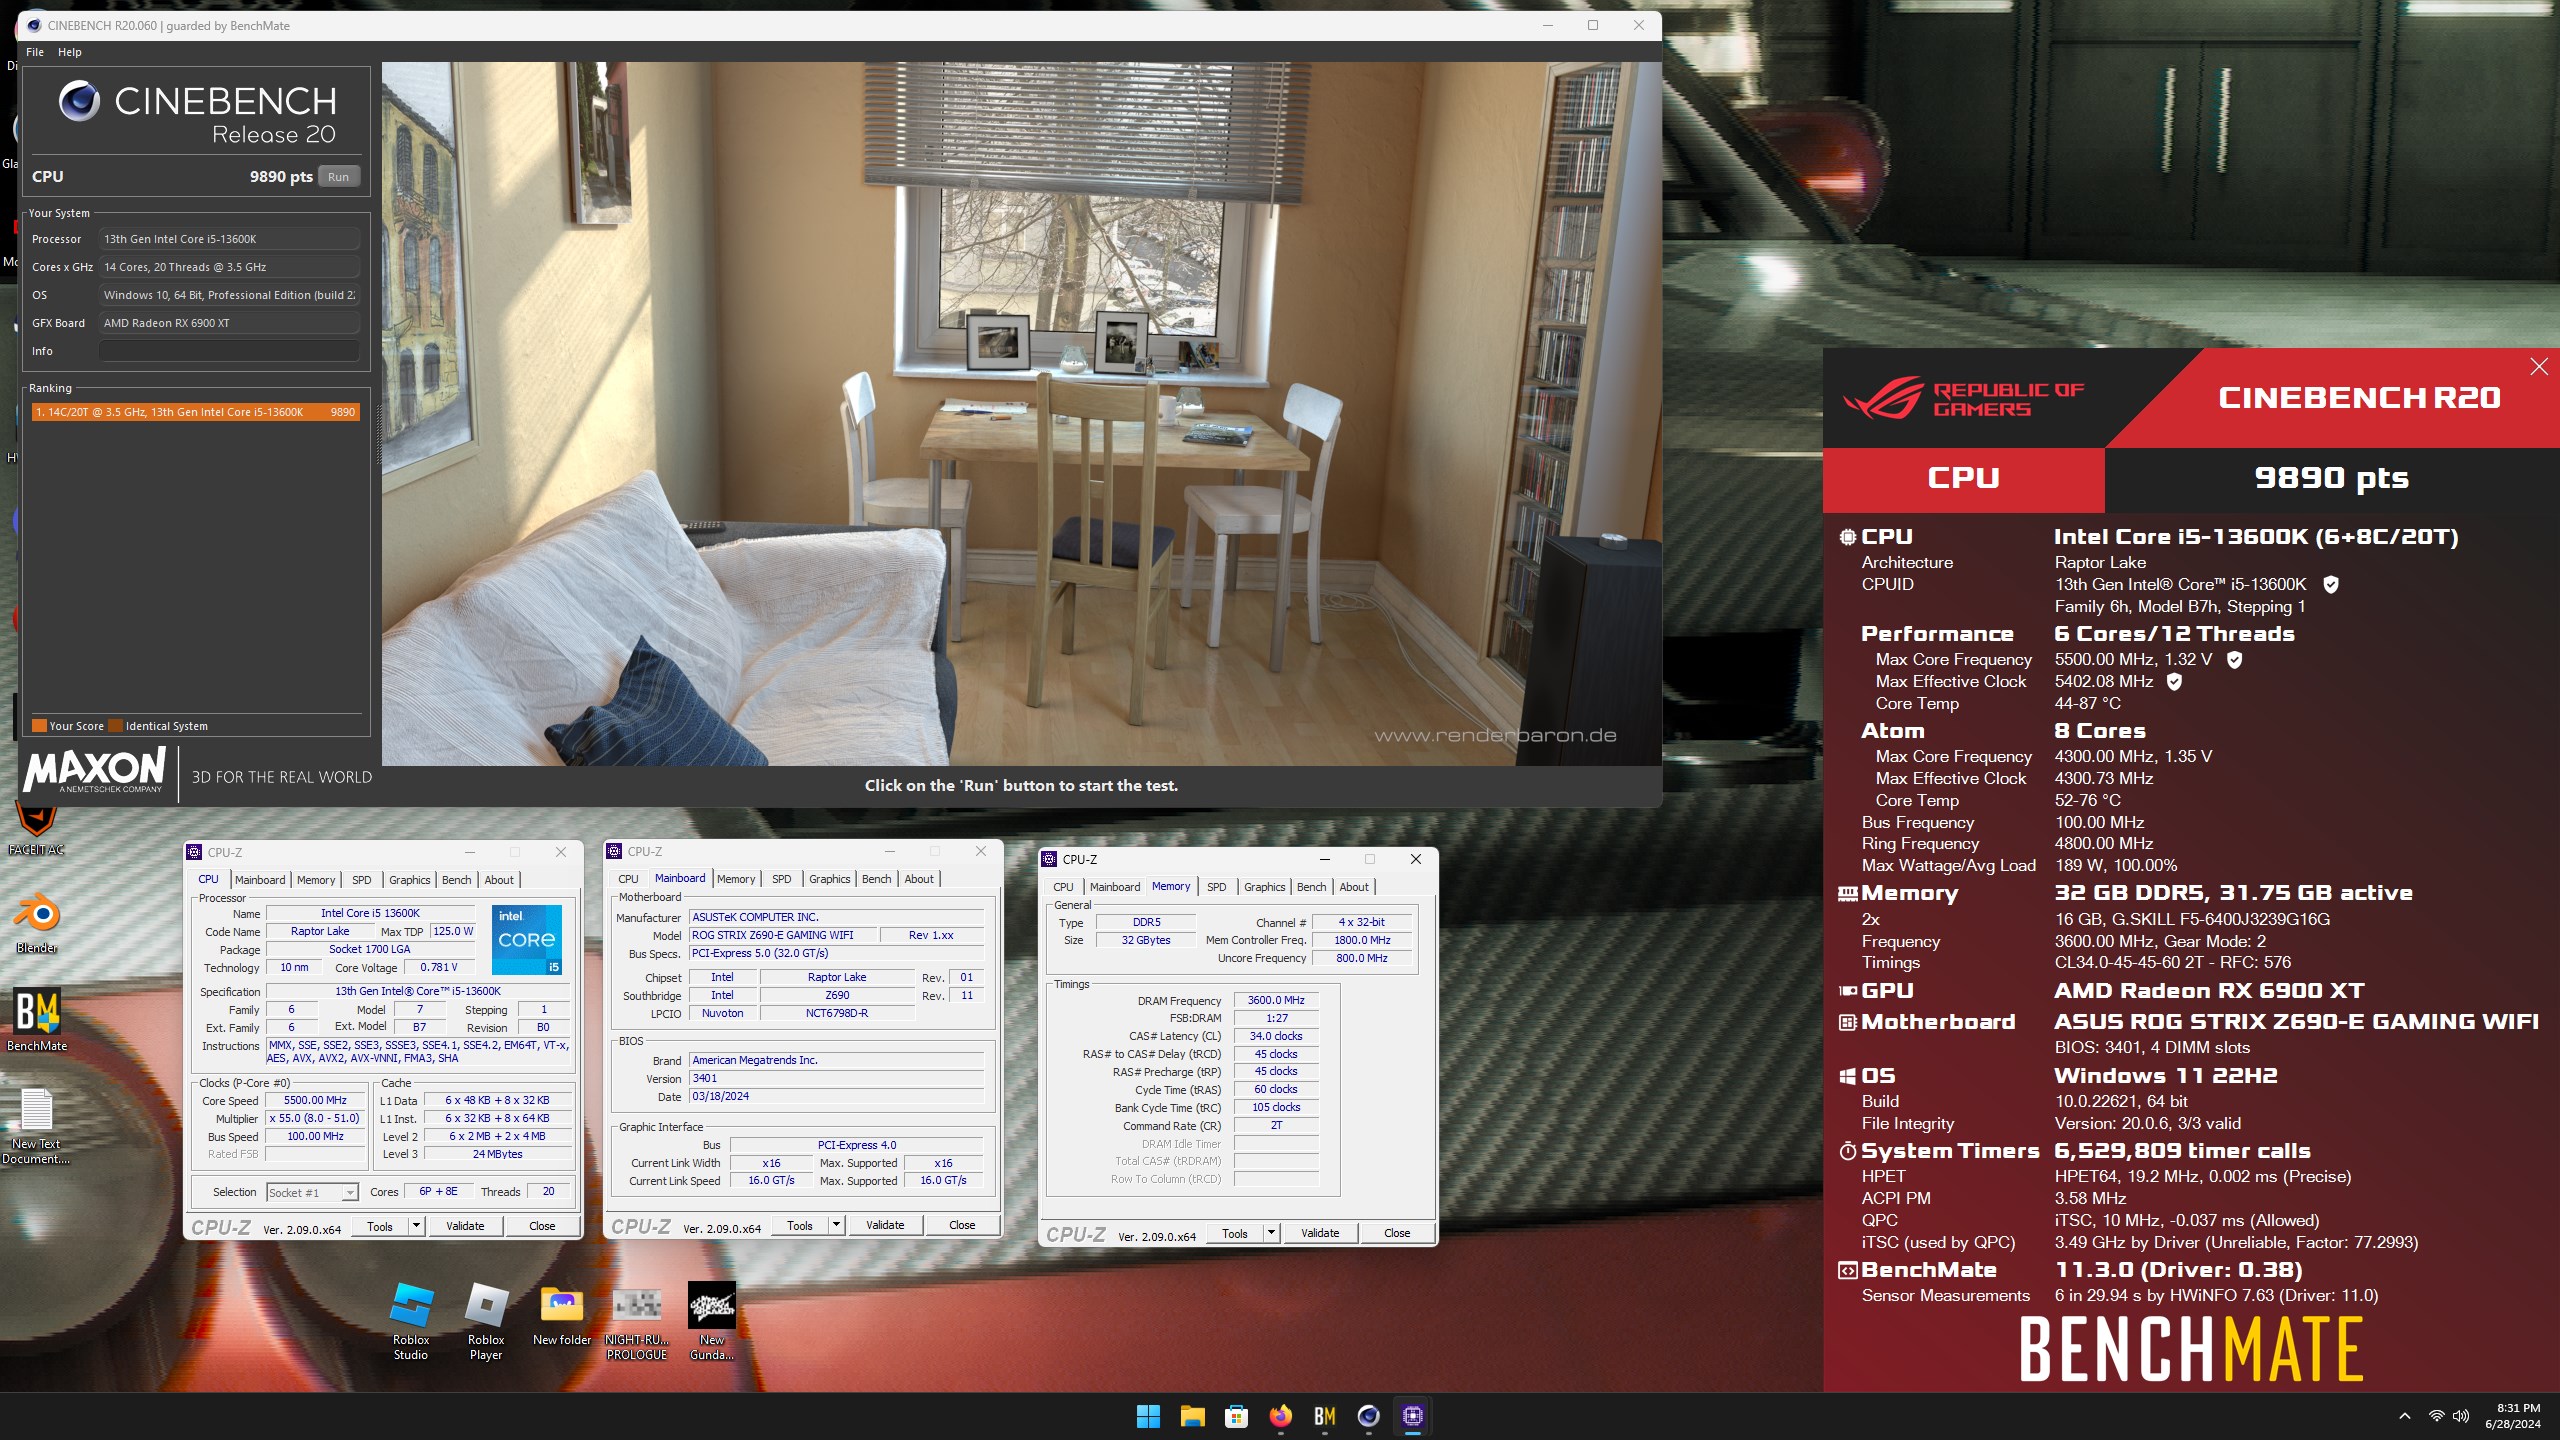Screen dimensions: 2560x1440
Task: Open BenchMate taskbar icon
Action: point(1324,1416)
